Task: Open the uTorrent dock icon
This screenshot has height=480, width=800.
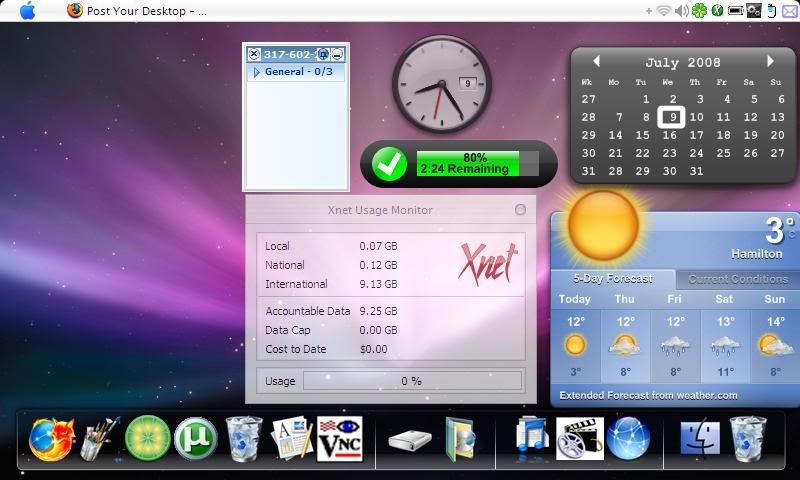Action: pyautogui.click(x=195, y=439)
